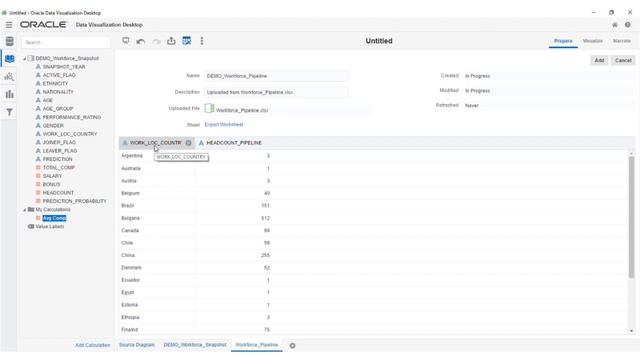The image size is (640, 360).
Task: Click the Present mode toolbar icon
Action: point(126,41)
